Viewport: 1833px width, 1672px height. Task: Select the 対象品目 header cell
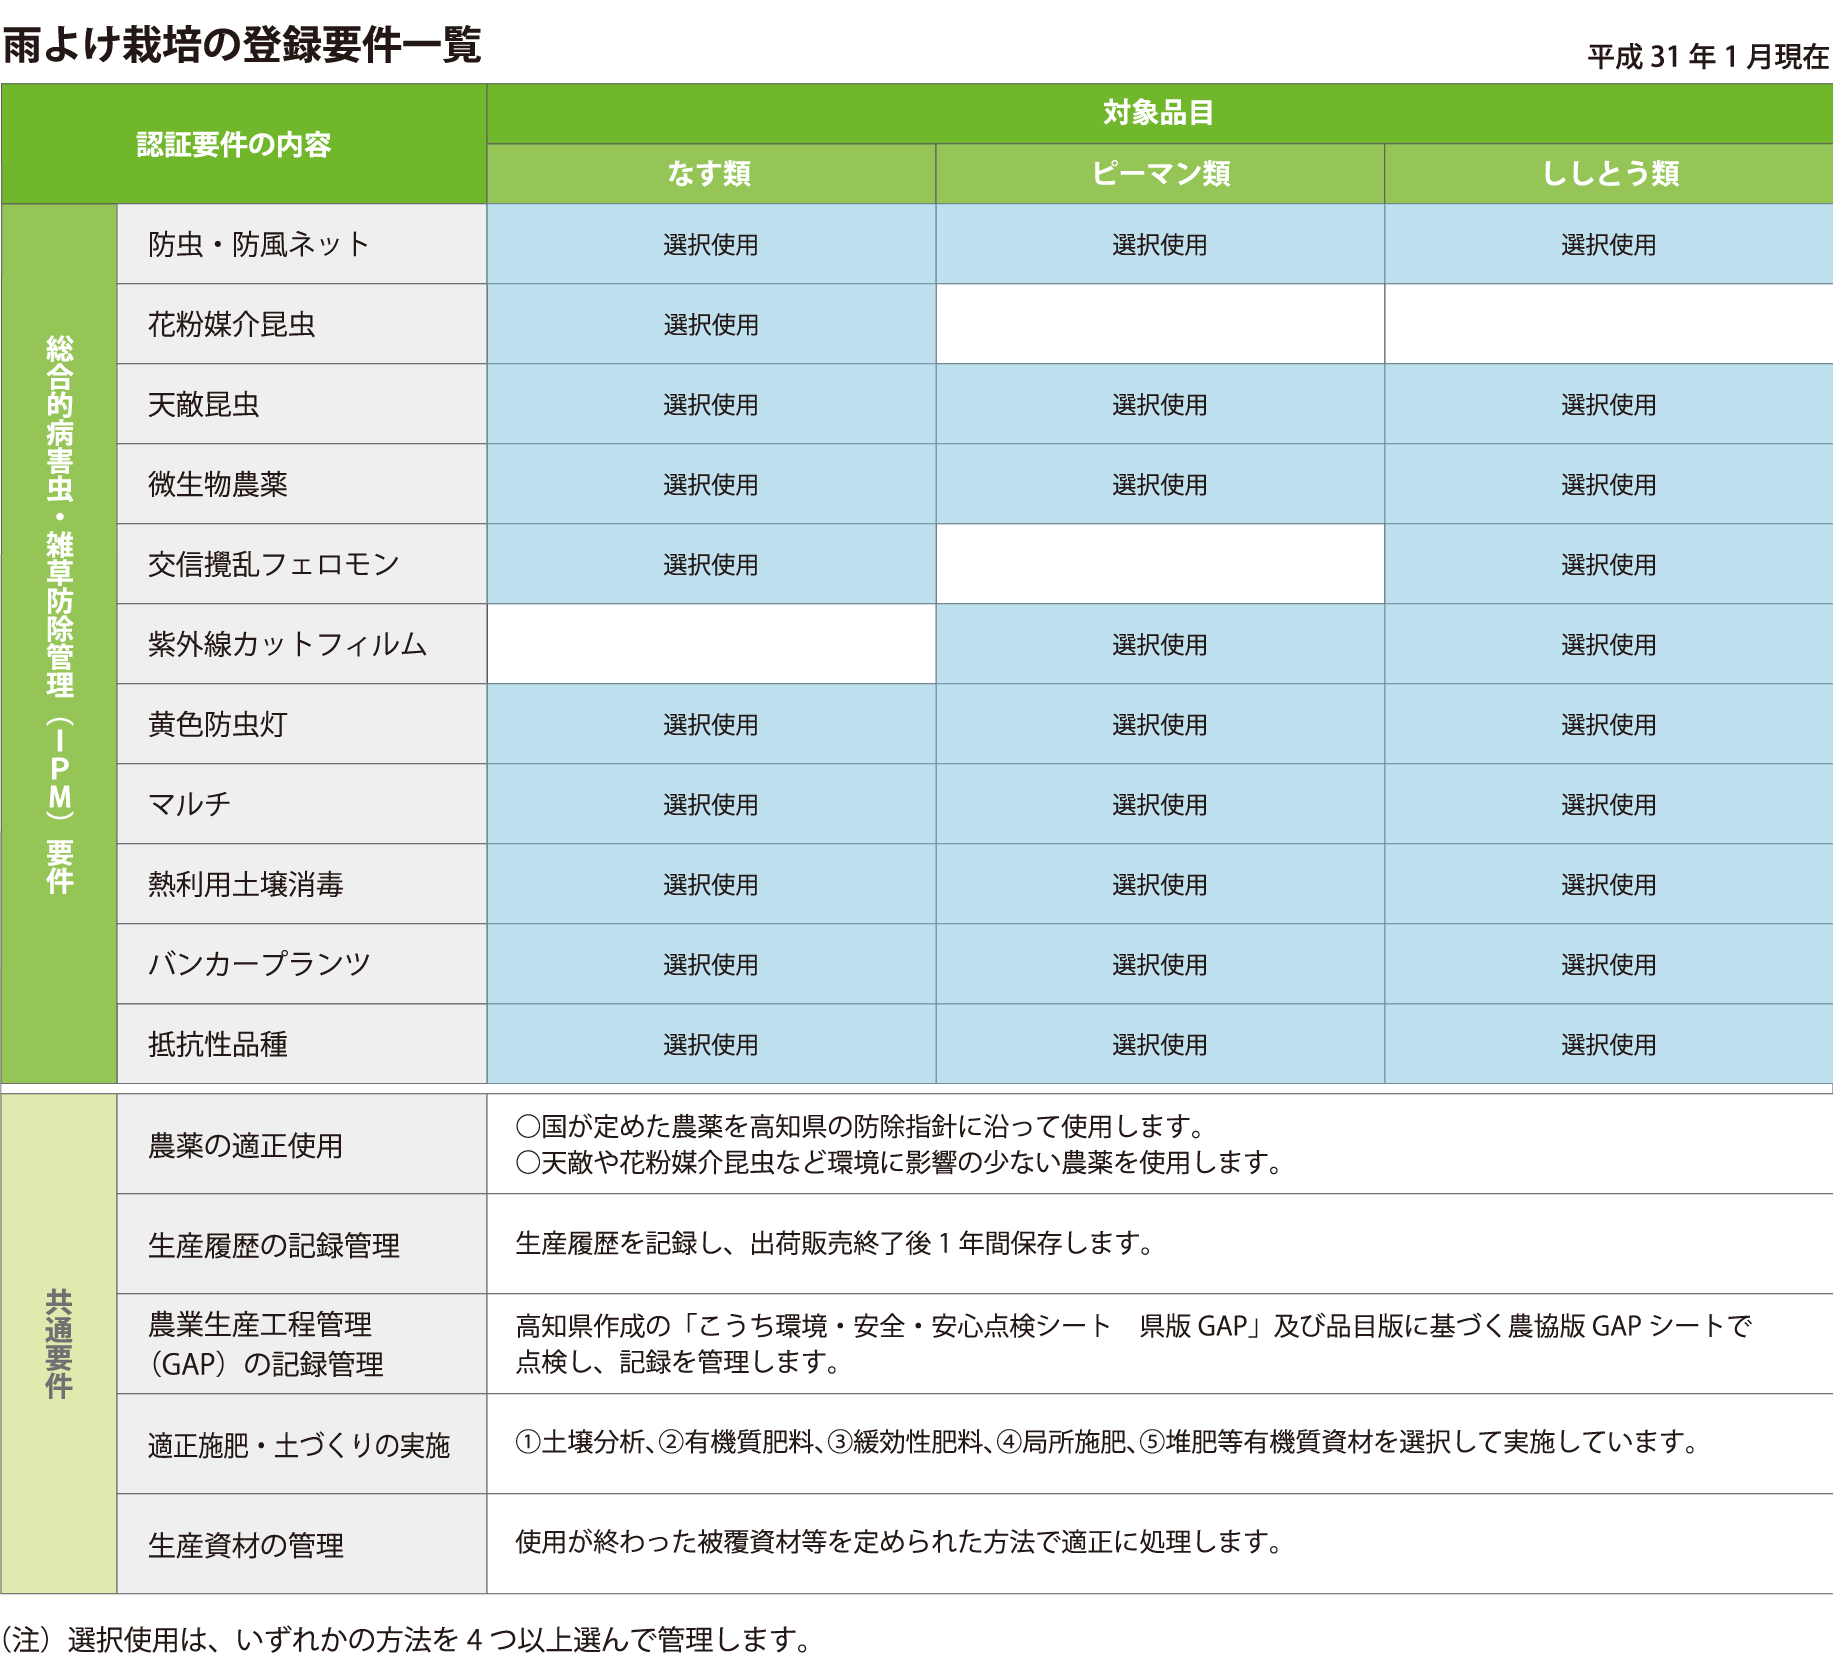click(1159, 113)
